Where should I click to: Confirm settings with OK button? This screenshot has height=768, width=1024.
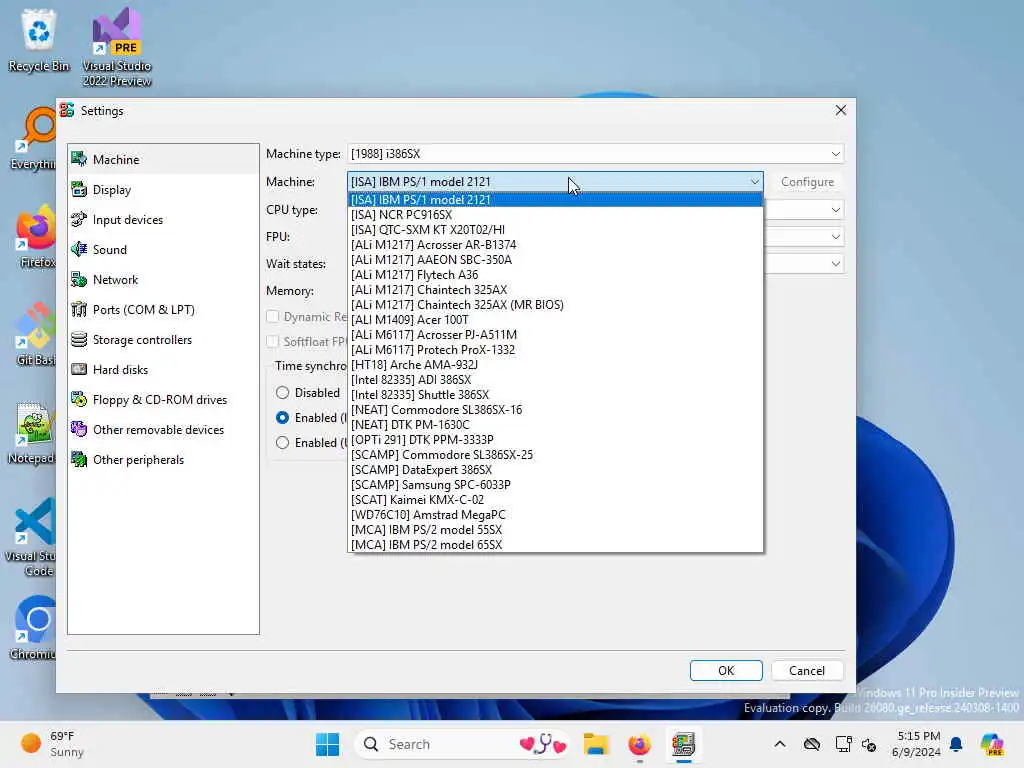[x=726, y=671]
